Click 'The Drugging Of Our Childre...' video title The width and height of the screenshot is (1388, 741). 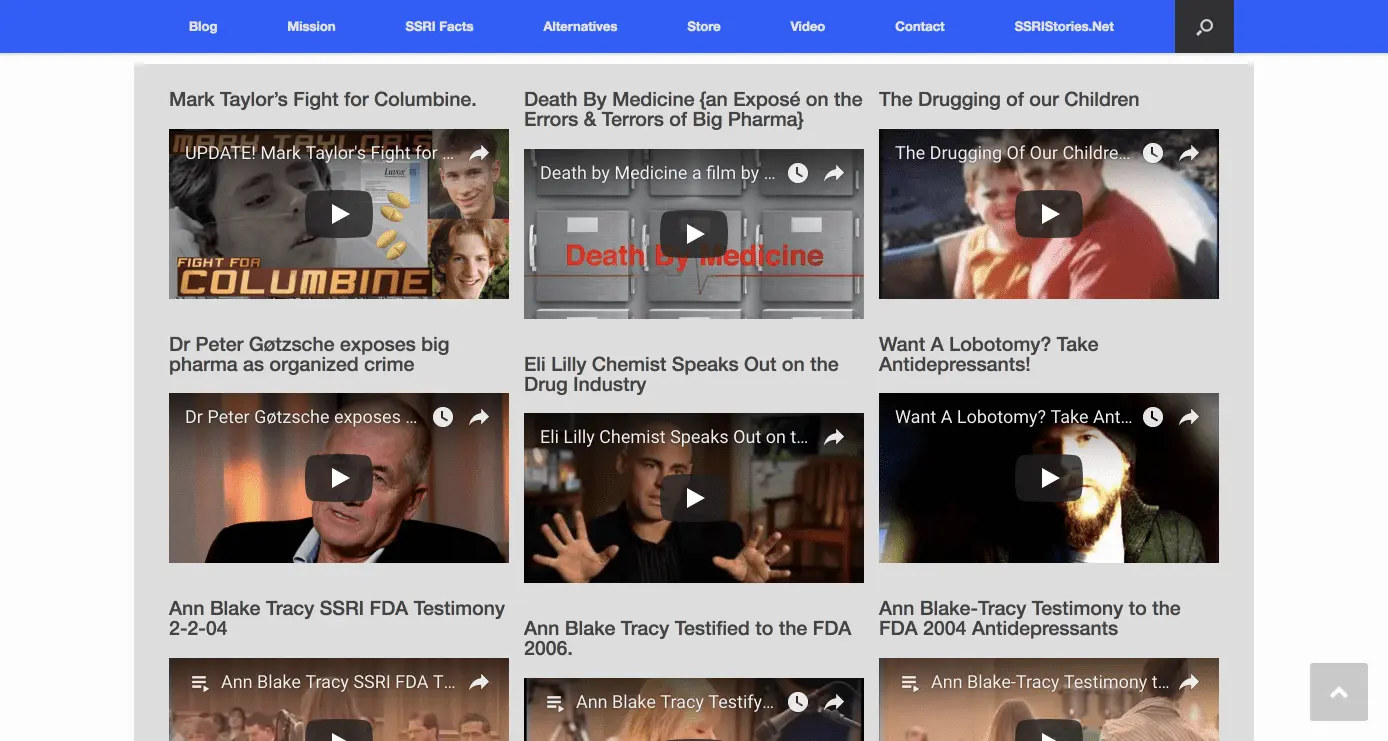(1013, 153)
